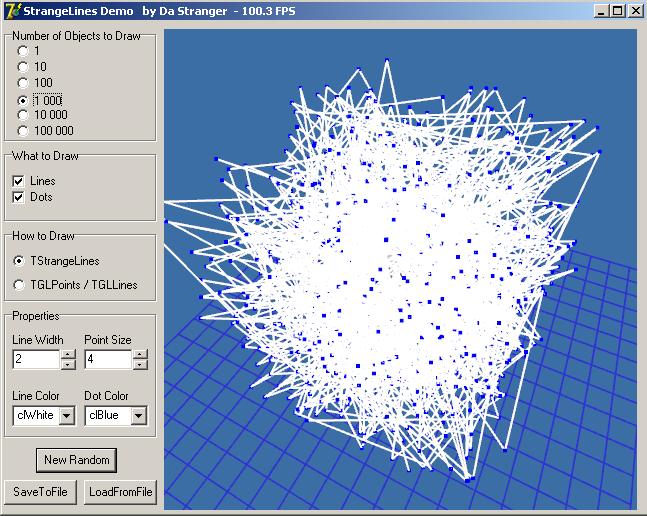Screen dimensions: 647x516
Task: Open the Dot Color dropdown arrow
Action: (x=139, y=416)
